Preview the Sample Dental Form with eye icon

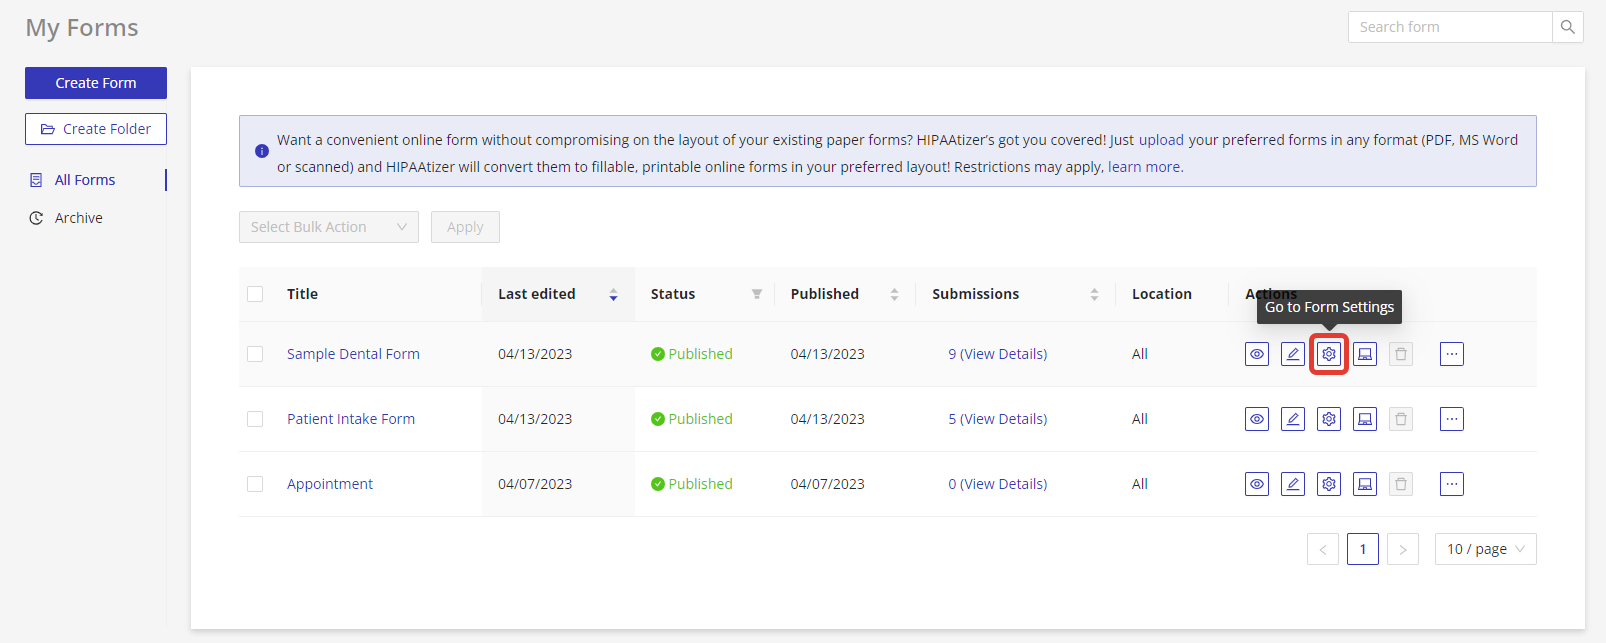(1256, 354)
